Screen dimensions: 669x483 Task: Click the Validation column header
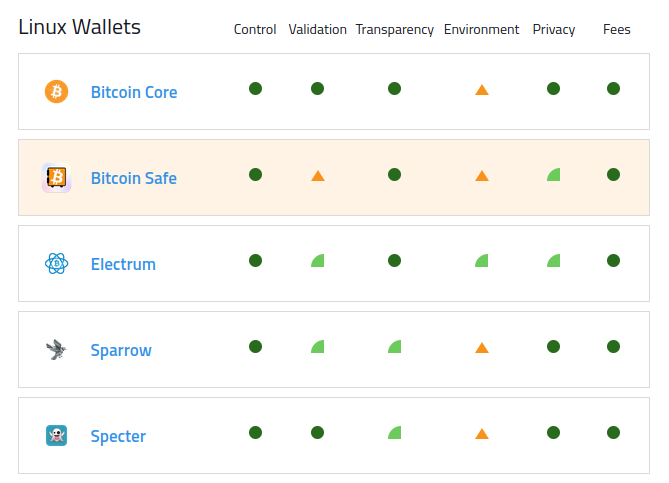pos(317,29)
